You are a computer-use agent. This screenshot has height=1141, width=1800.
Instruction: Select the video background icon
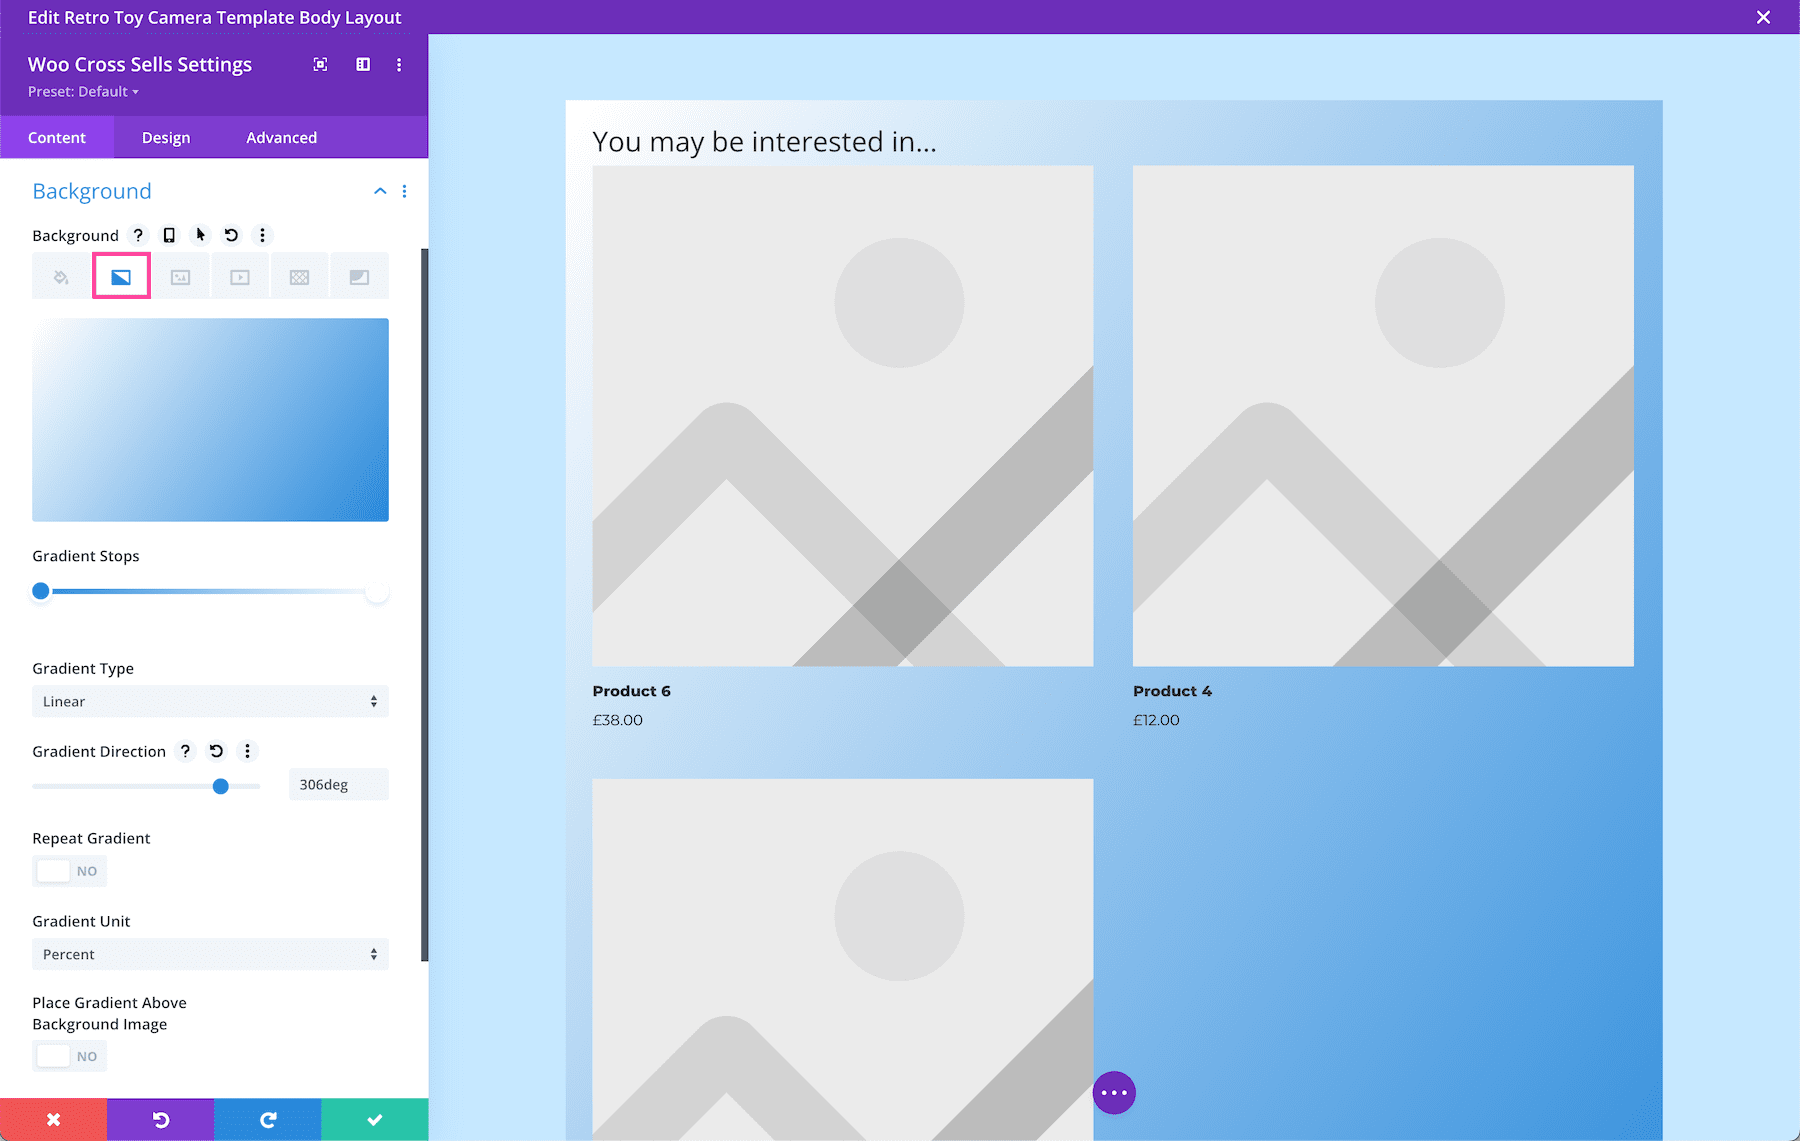(240, 276)
